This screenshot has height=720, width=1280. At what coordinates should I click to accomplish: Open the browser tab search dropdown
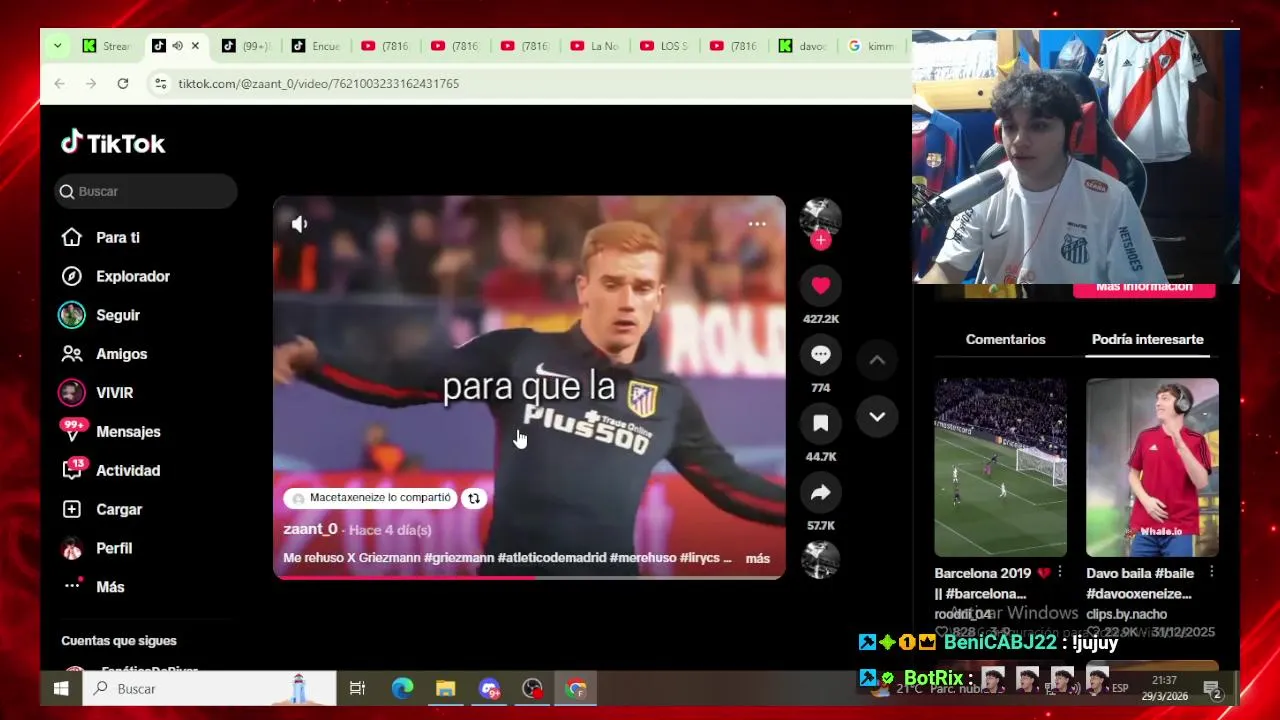click(57, 46)
